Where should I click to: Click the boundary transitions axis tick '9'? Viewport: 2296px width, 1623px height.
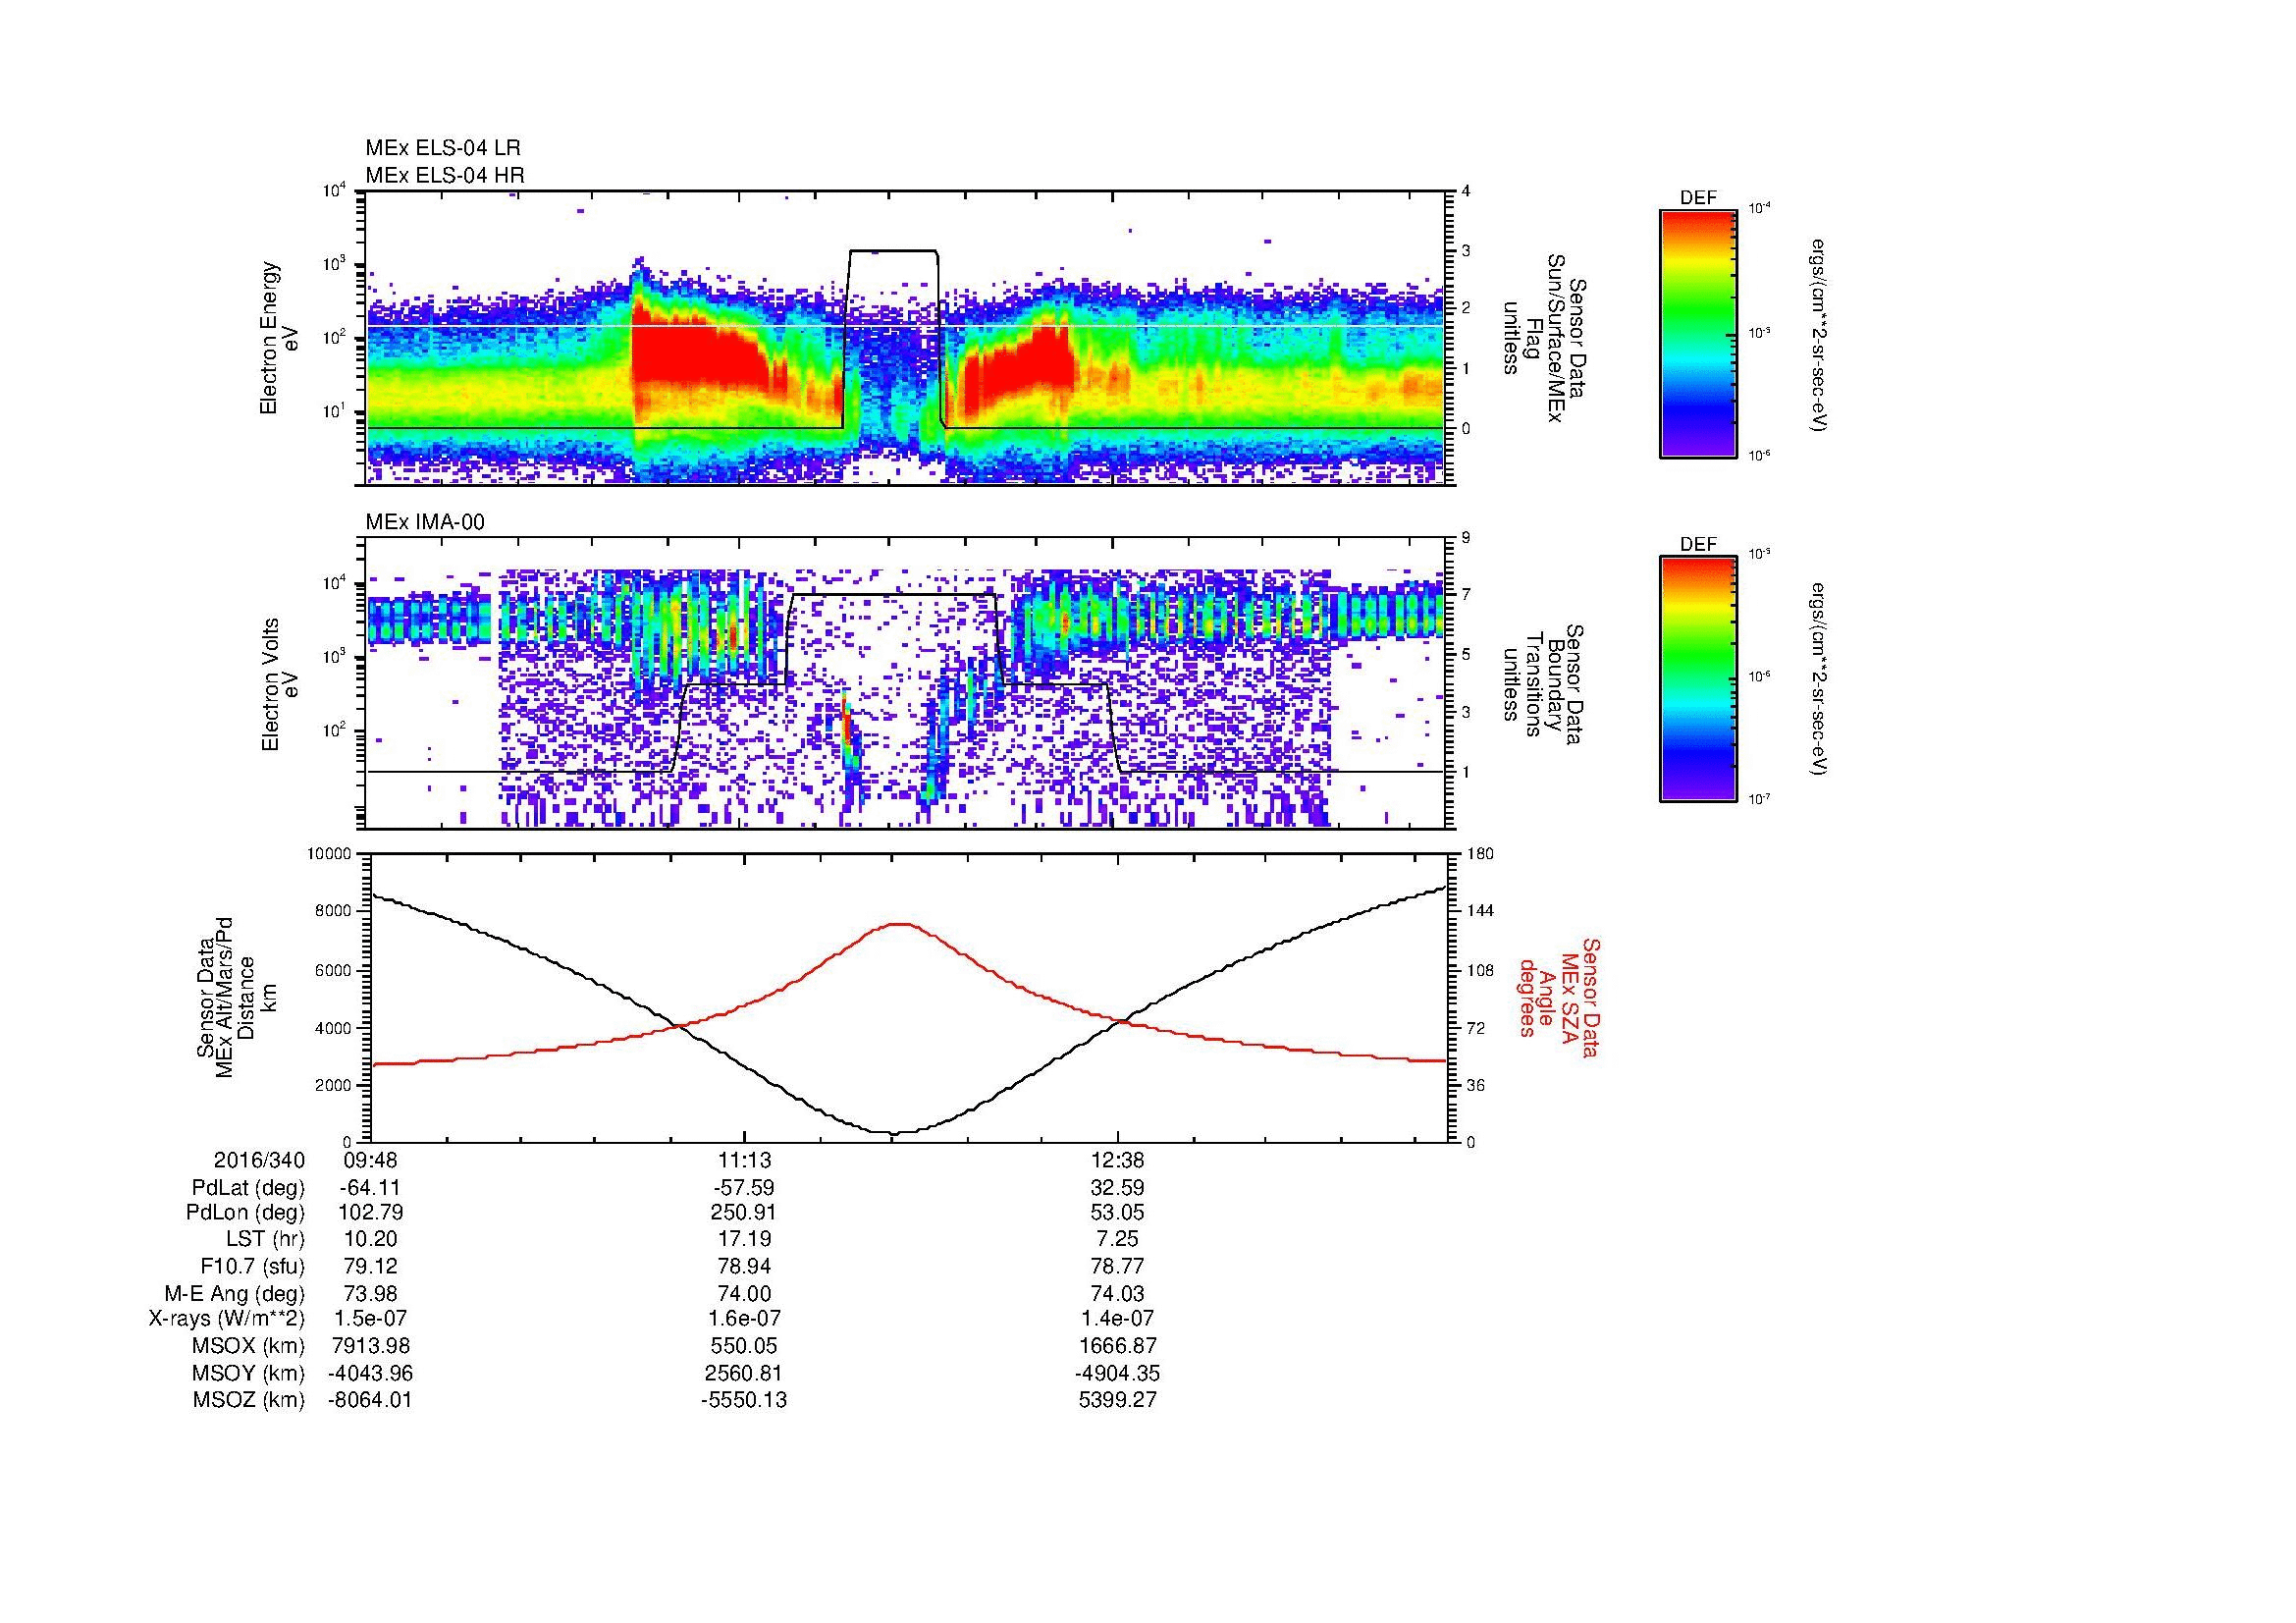(x=1467, y=539)
